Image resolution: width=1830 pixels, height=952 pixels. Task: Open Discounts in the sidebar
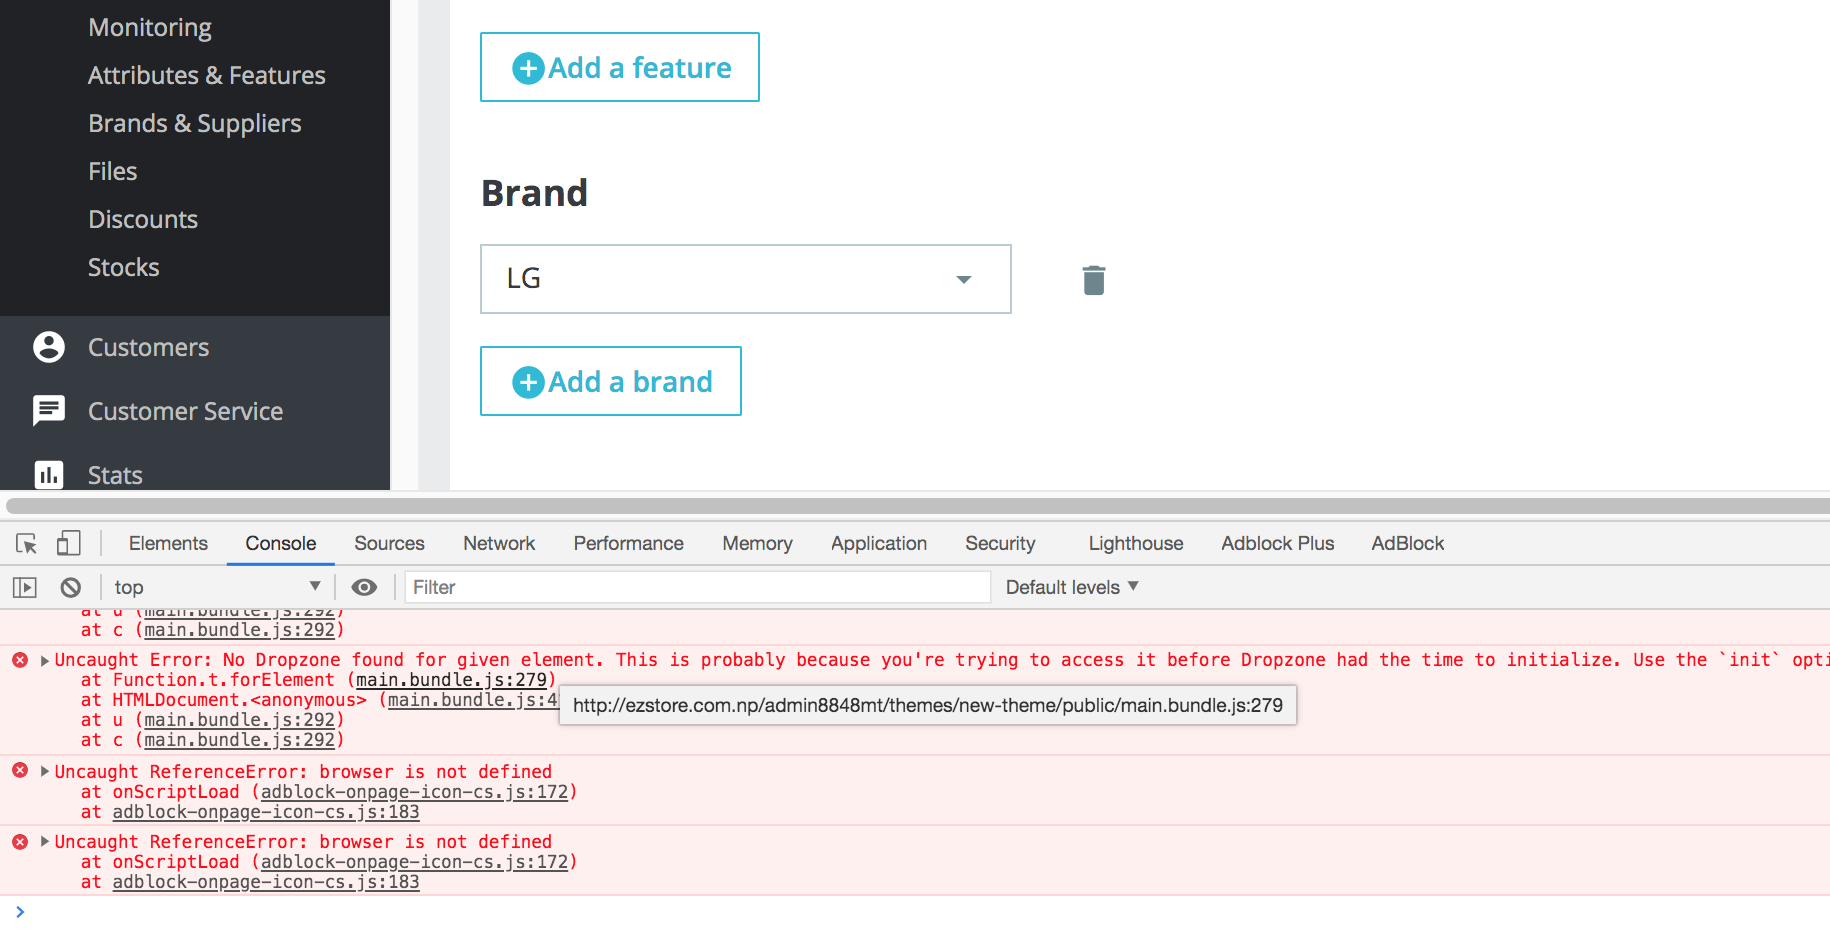coord(143,219)
